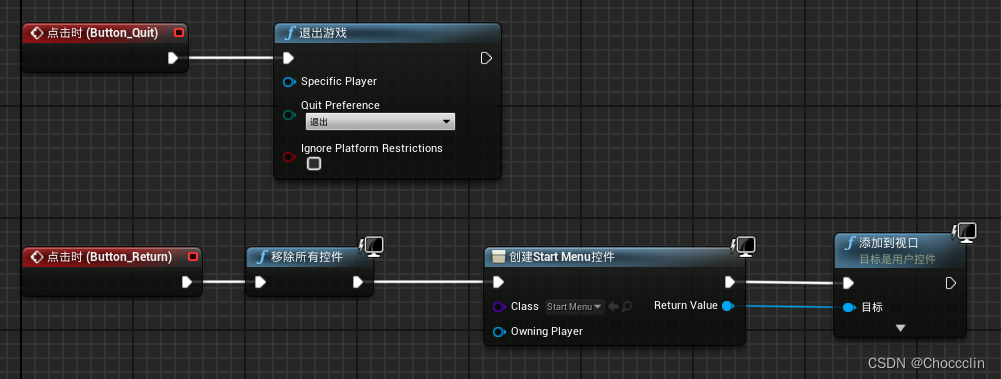This screenshot has height=379, width=1001.
Task: Click client-only monitor icon on 移除所有控件
Action: click(373, 246)
